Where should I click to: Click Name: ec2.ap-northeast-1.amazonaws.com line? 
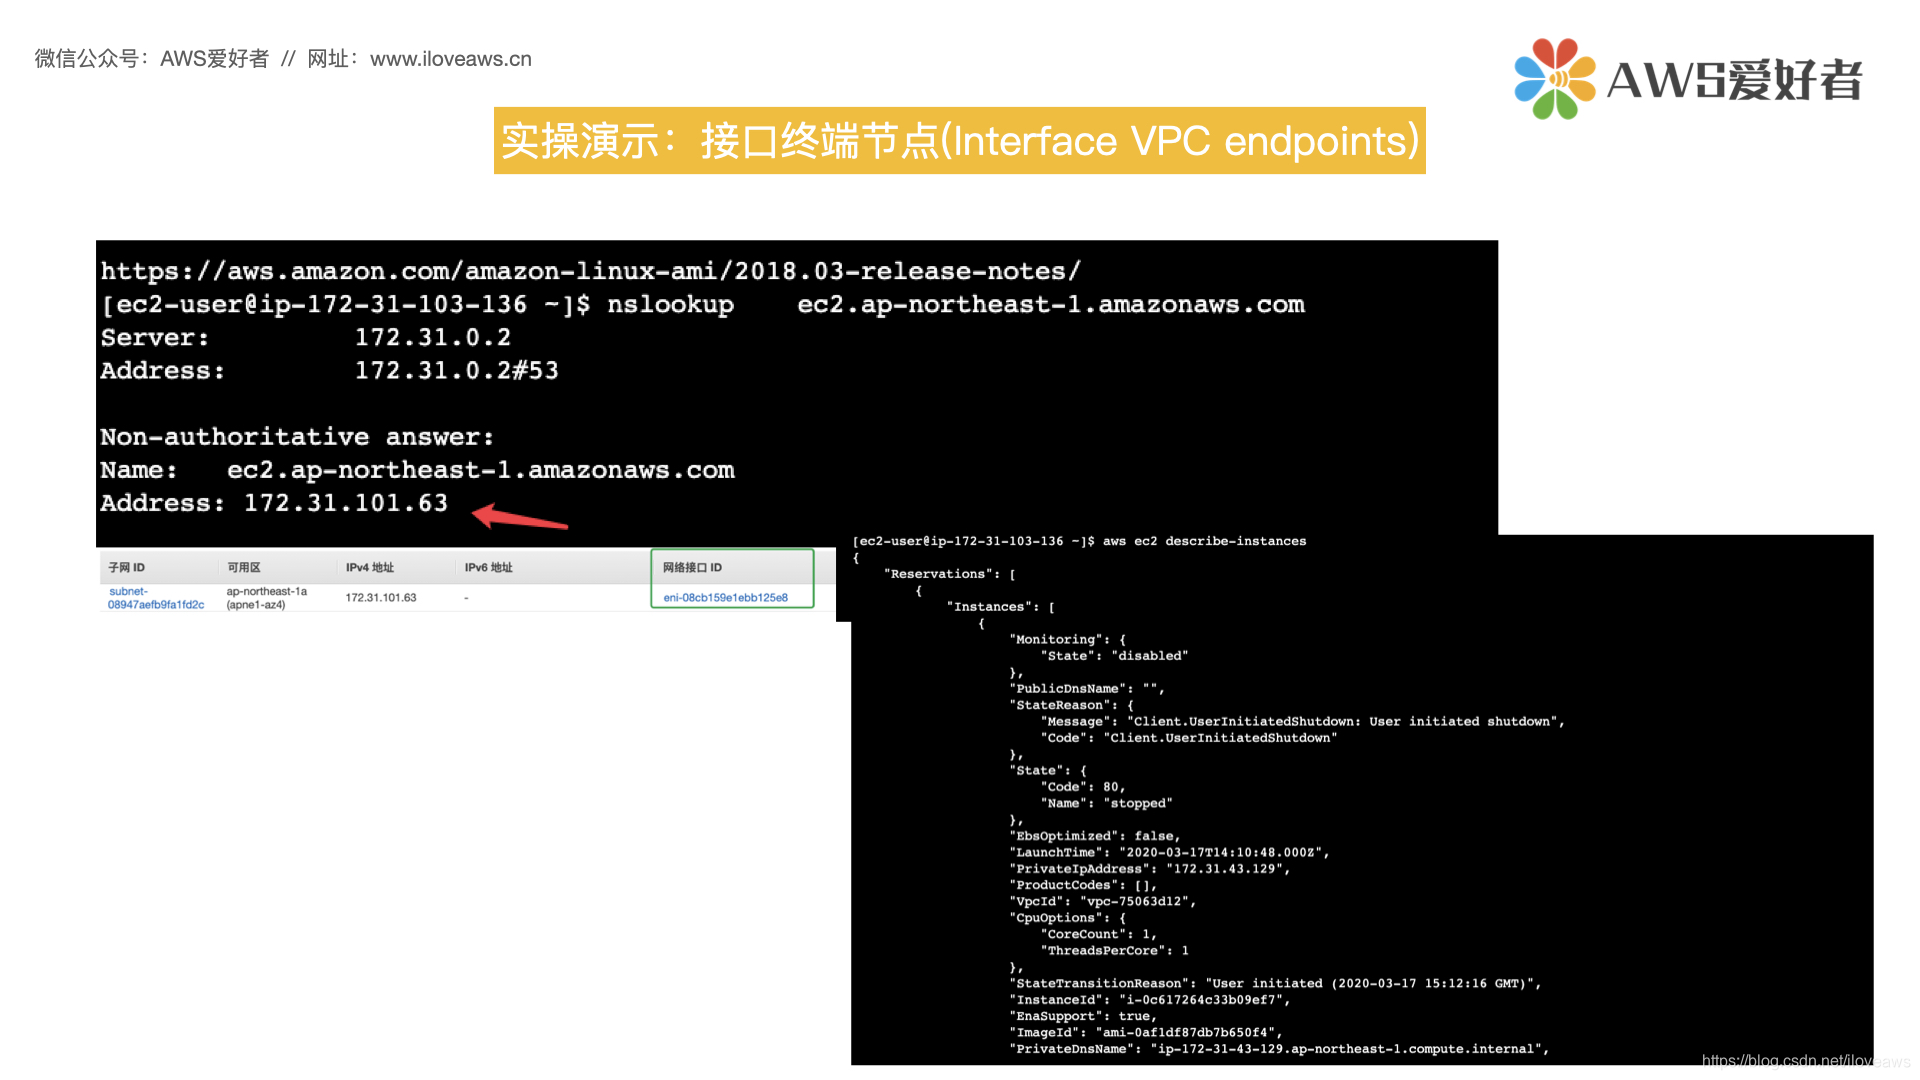417,470
